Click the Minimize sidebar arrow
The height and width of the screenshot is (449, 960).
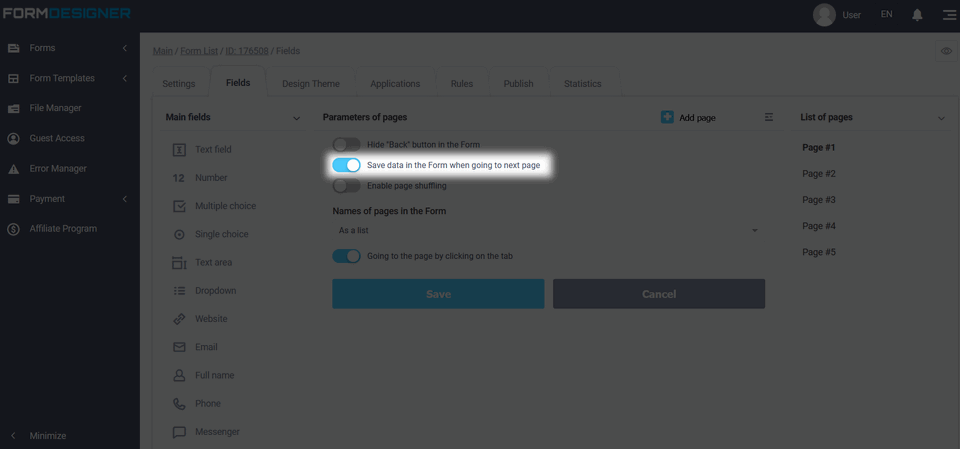[13, 436]
